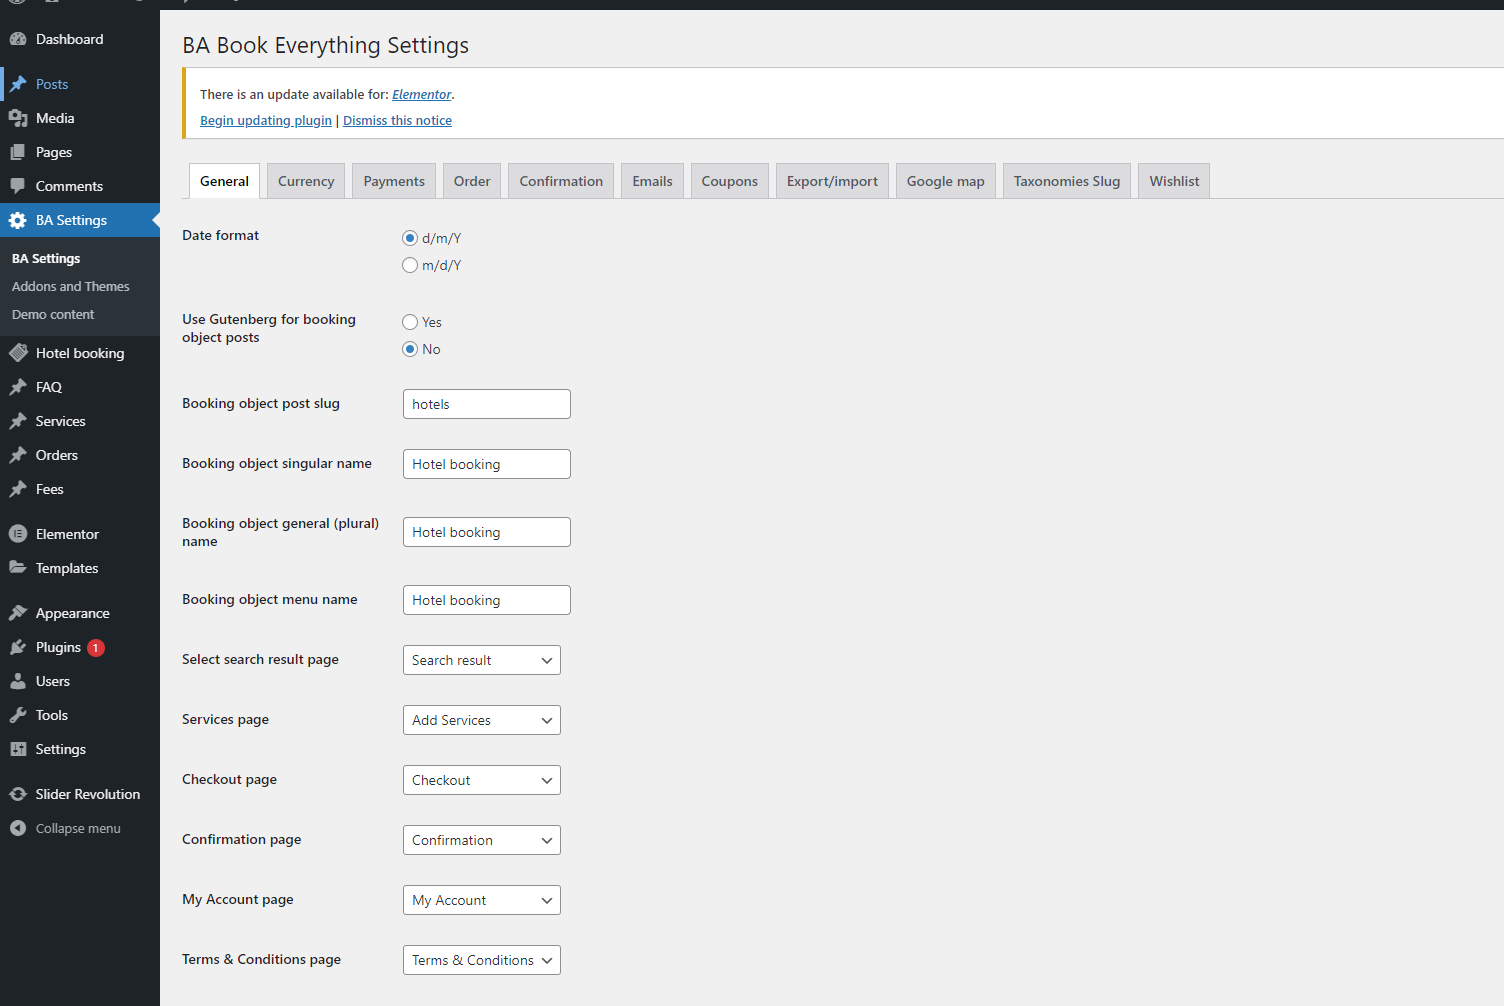
Task: Click the Booking object post slug field
Action: pyautogui.click(x=486, y=404)
